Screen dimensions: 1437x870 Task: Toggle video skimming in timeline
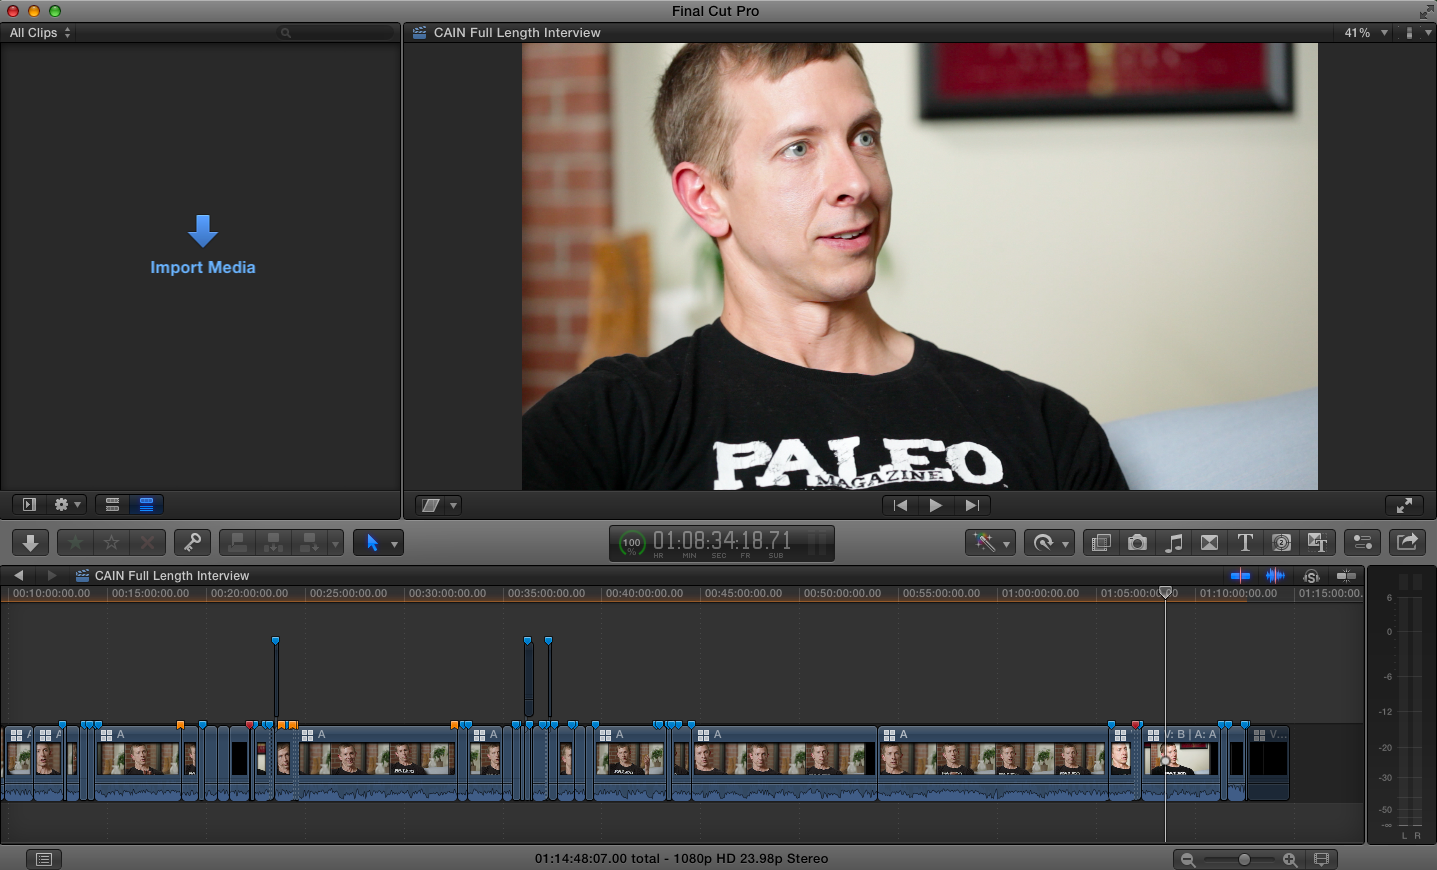tap(1240, 575)
